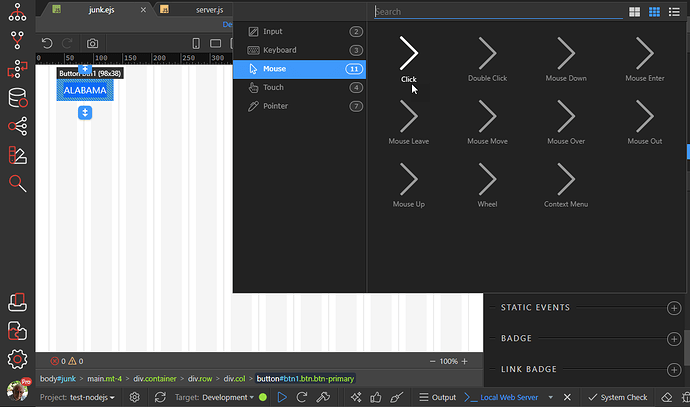Screen dimensions: 690x407
Task: Open the extensions puzzle sidebar icon
Action: [x=17, y=331]
